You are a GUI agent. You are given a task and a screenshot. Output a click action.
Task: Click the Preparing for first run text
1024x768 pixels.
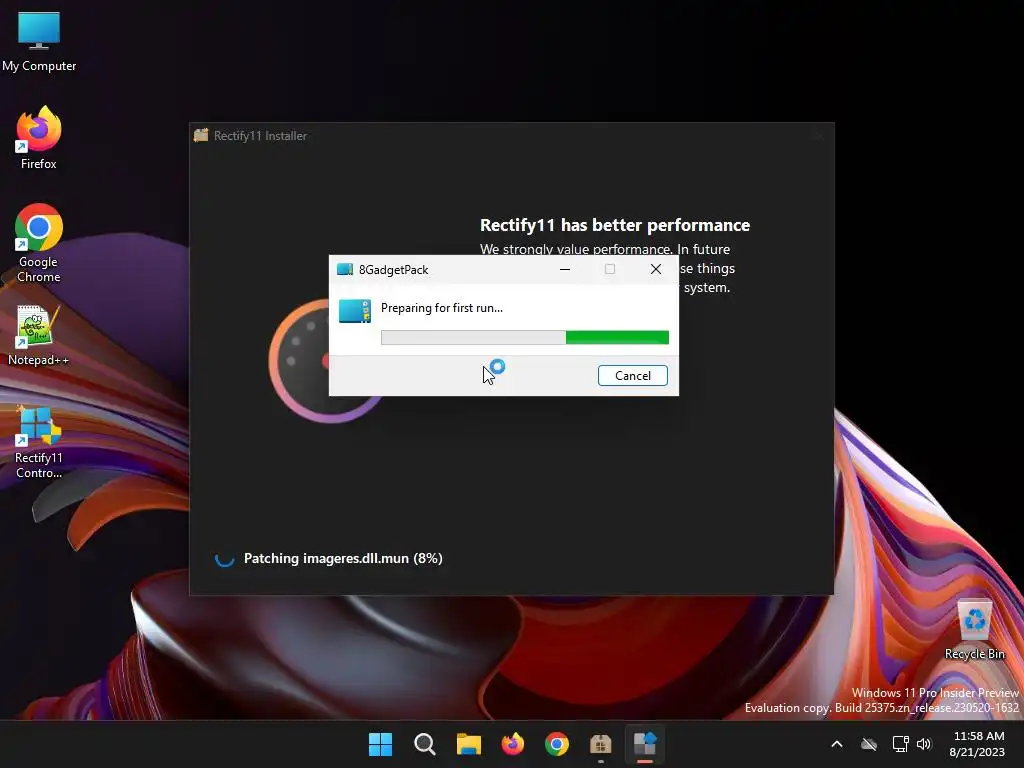(441, 308)
